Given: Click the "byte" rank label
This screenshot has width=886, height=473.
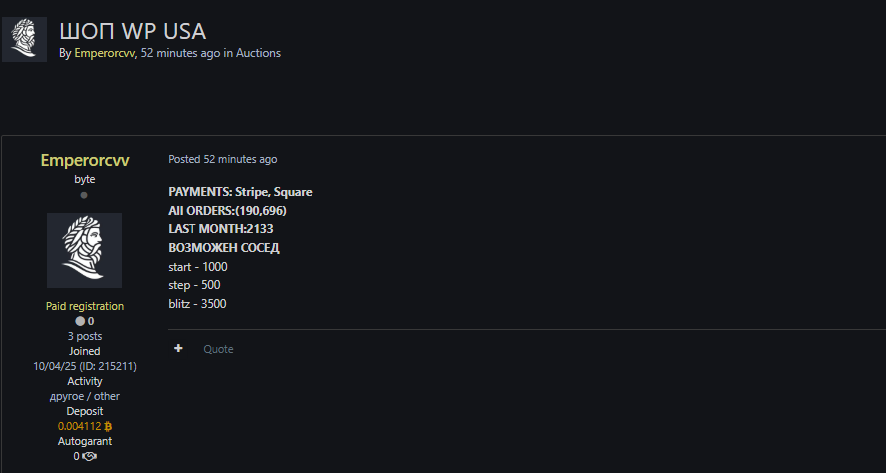Looking at the screenshot, I should tap(84, 179).
